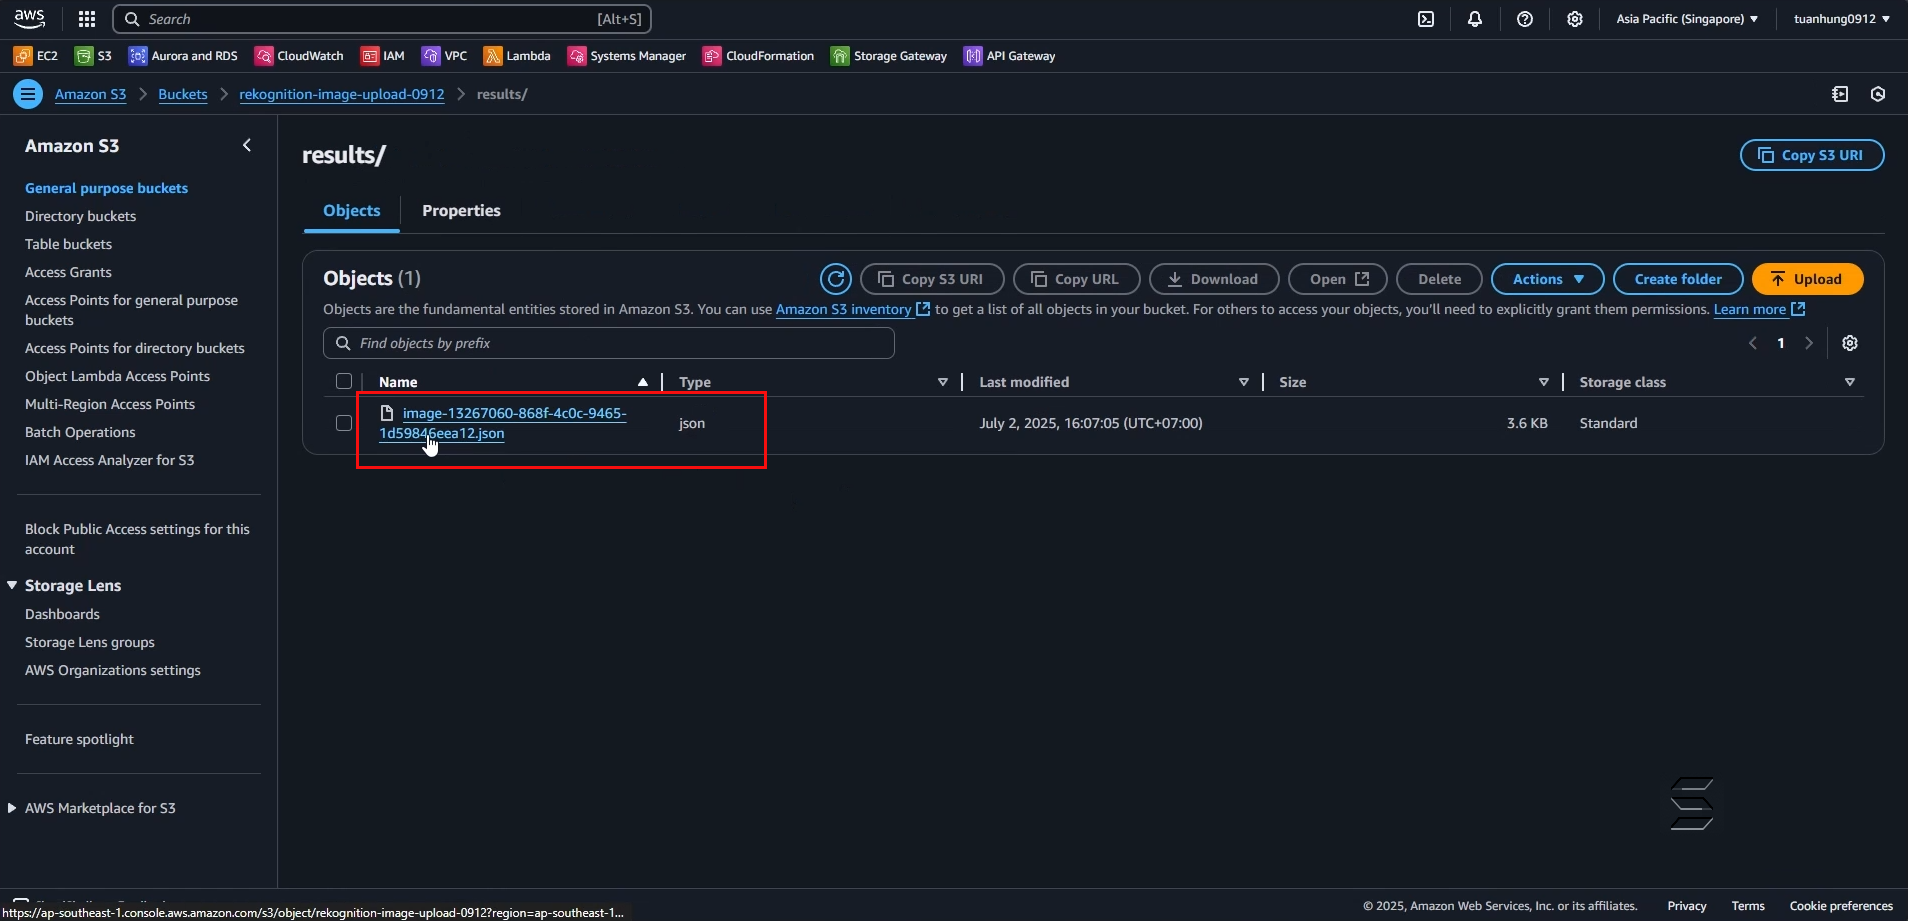Sort by Last modified column
The height and width of the screenshot is (921, 1908).
click(x=1244, y=382)
